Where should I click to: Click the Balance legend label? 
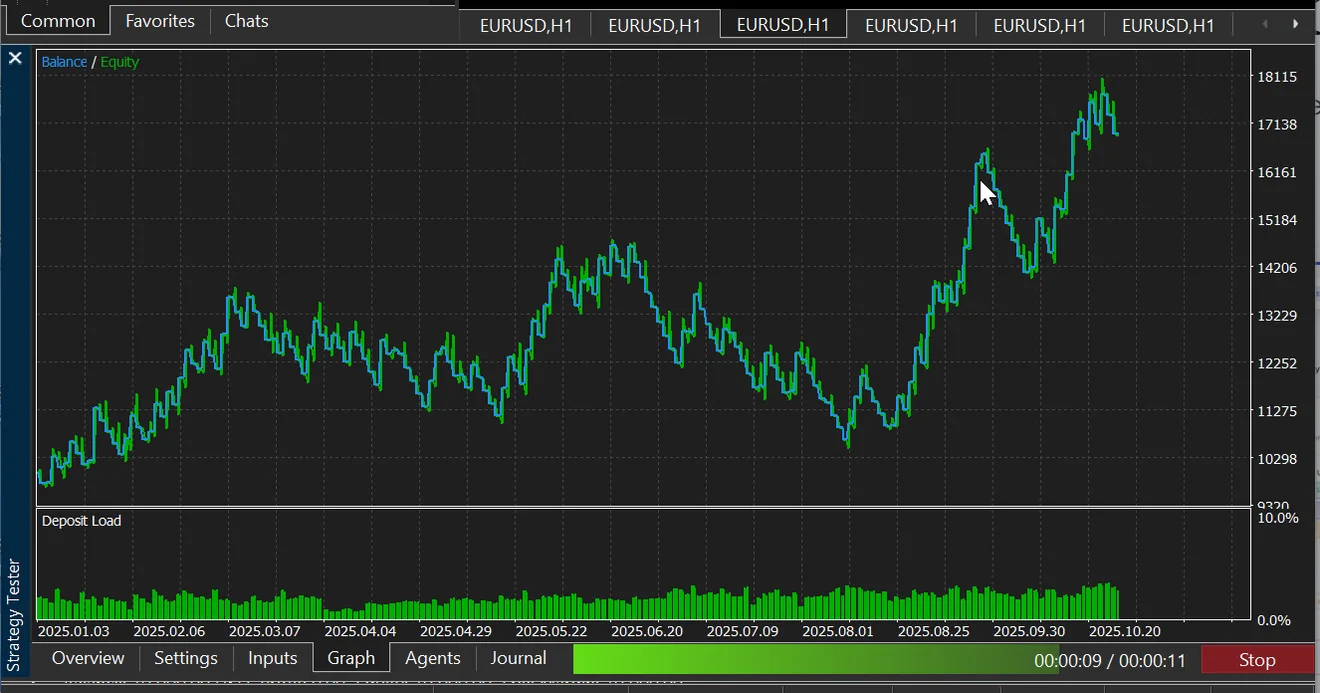pyautogui.click(x=64, y=62)
